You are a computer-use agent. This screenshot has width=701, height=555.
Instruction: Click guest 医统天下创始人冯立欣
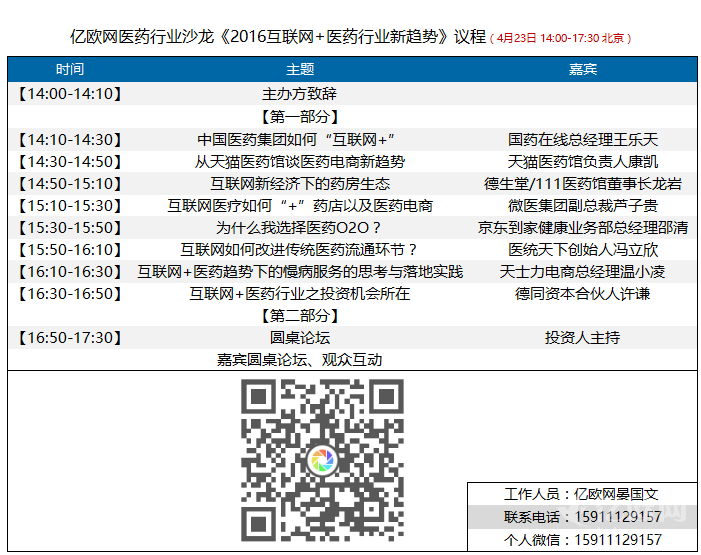click(x=583, y=250)
